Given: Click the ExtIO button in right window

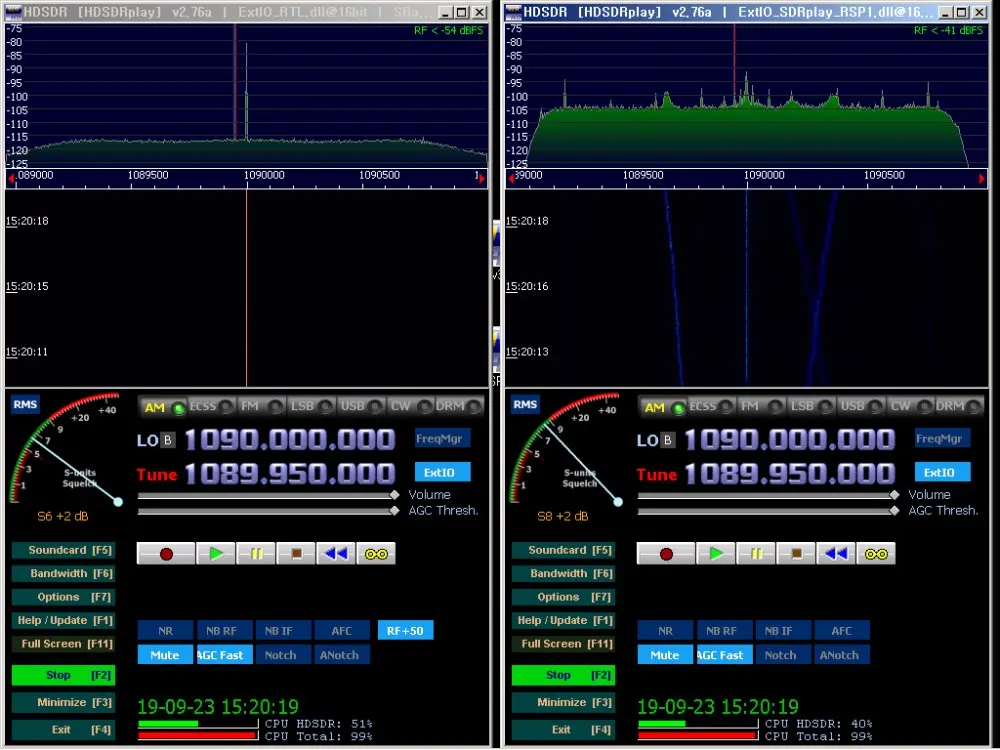Looking at the screenshot, I should click(x=943, y=473).
